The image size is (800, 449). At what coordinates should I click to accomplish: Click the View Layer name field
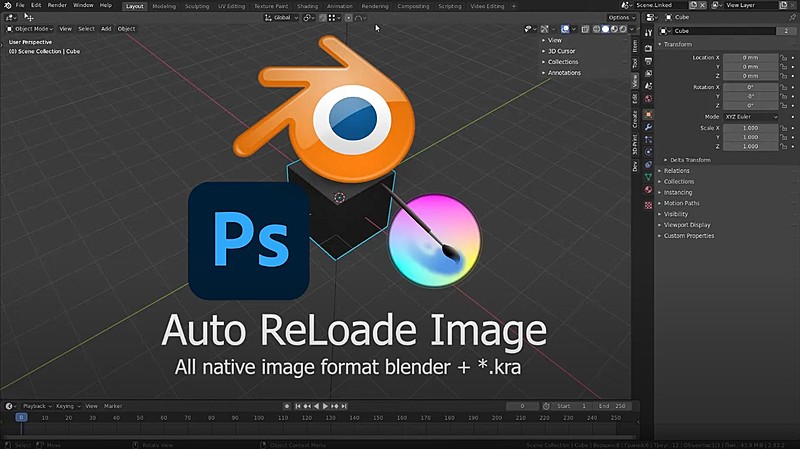(751, 5)
